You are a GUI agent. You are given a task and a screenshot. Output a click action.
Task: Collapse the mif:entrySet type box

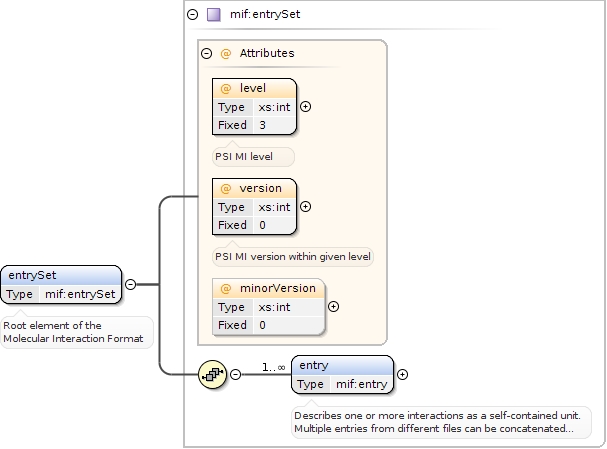click(193, 15)
